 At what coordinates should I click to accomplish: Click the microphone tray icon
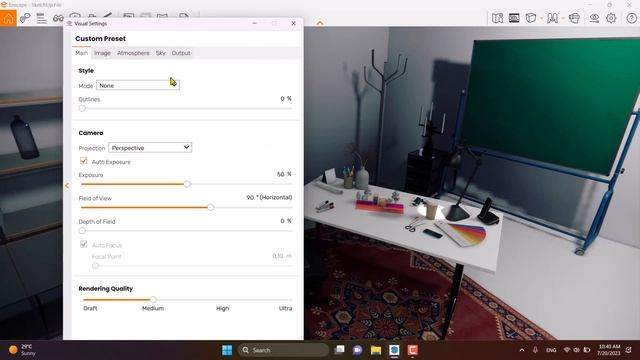point(535,350)
